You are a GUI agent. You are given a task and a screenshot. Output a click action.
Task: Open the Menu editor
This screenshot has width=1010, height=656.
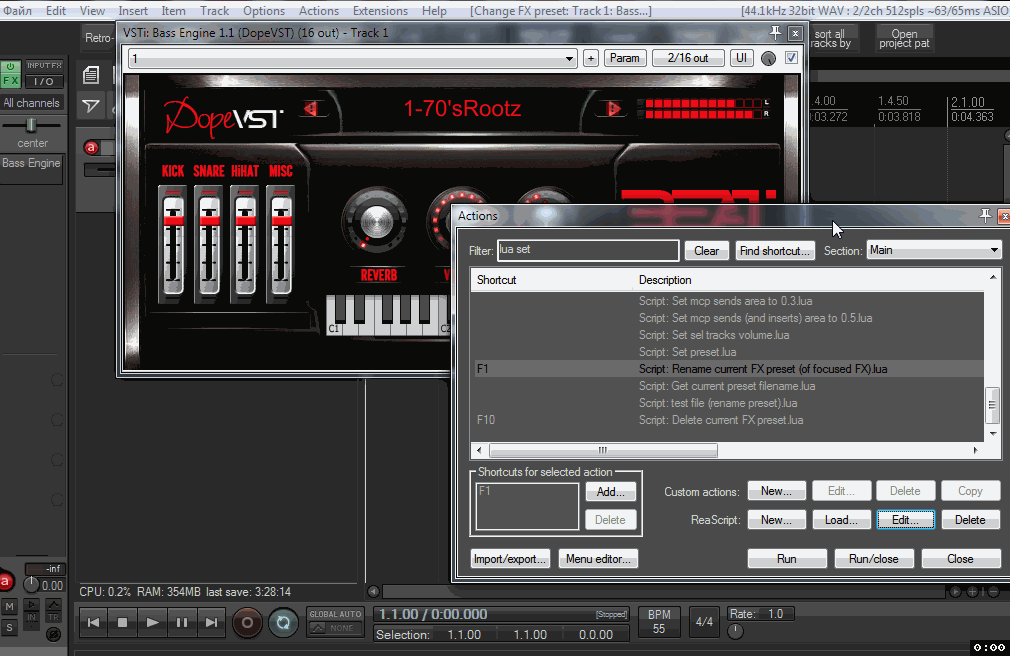pyautogui.click(x=598, y=559)
